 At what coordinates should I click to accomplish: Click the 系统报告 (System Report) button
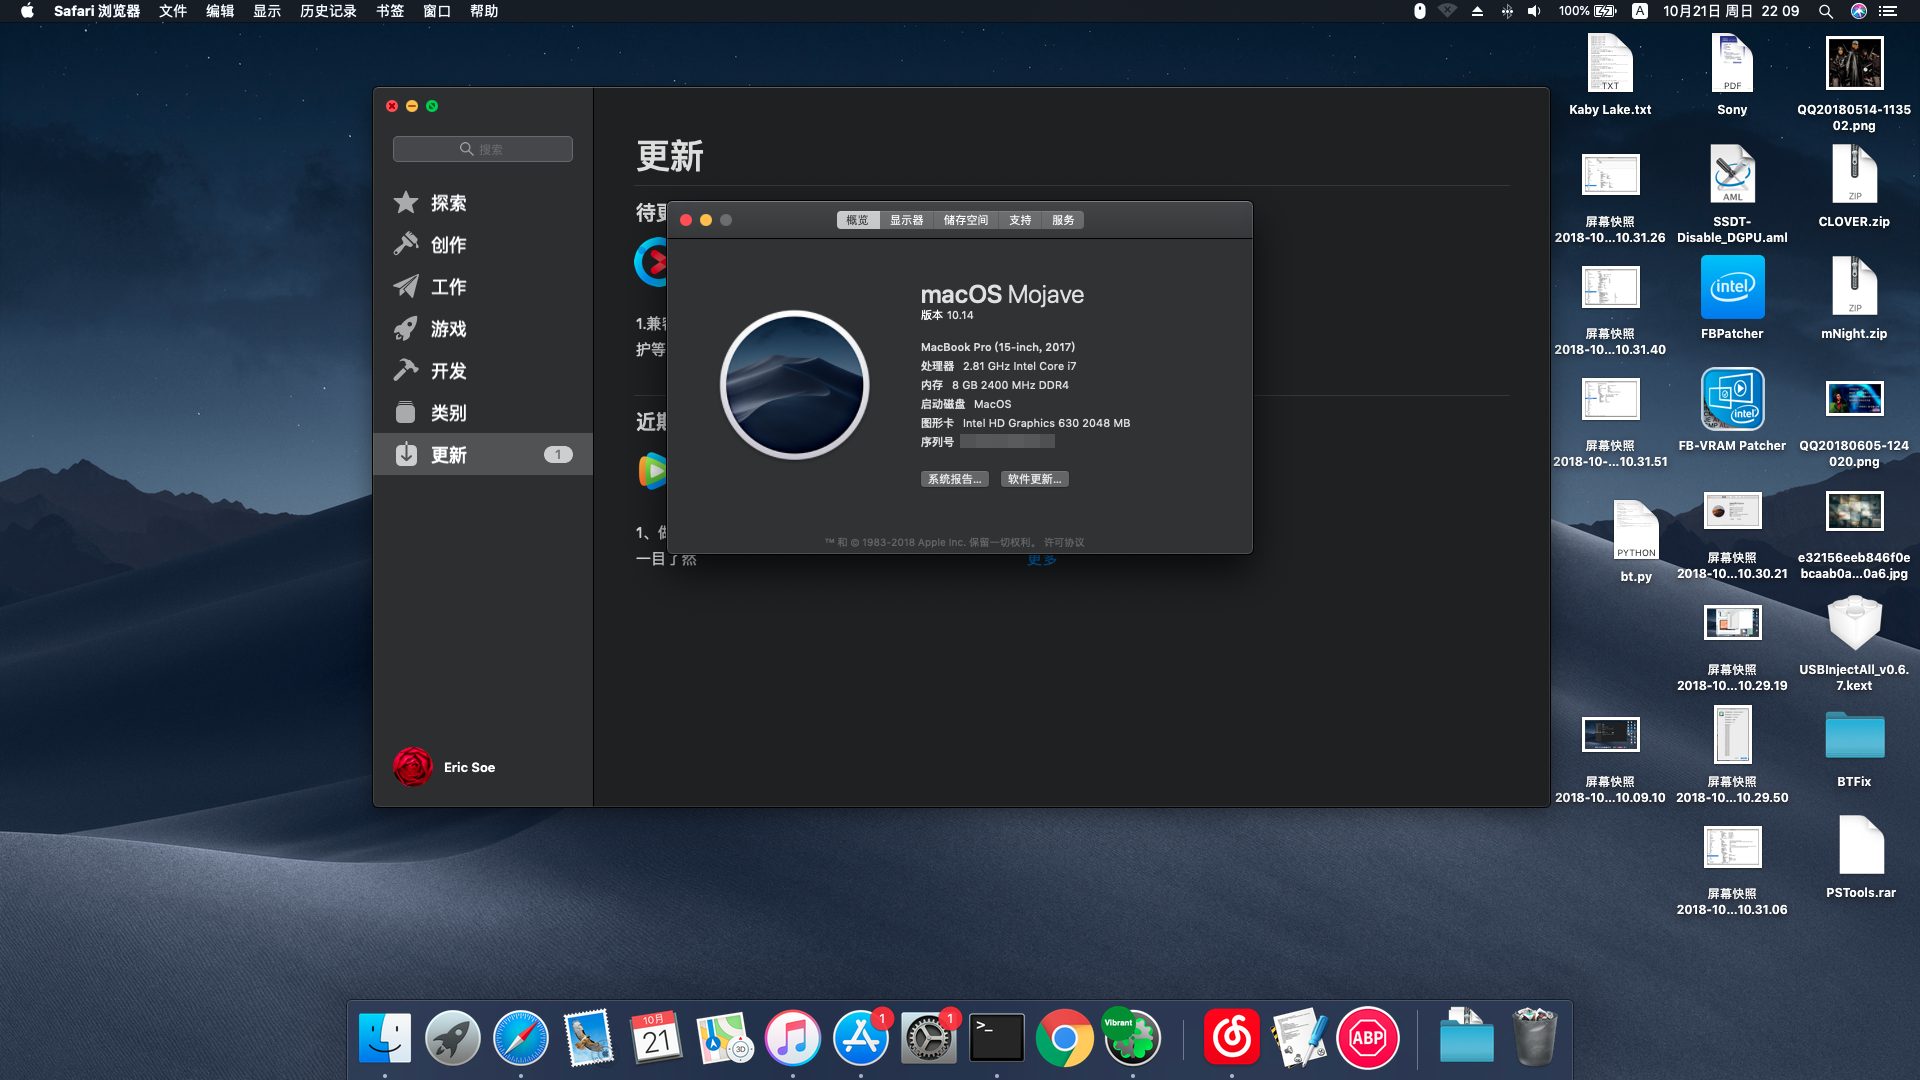(x=954, y=479)
